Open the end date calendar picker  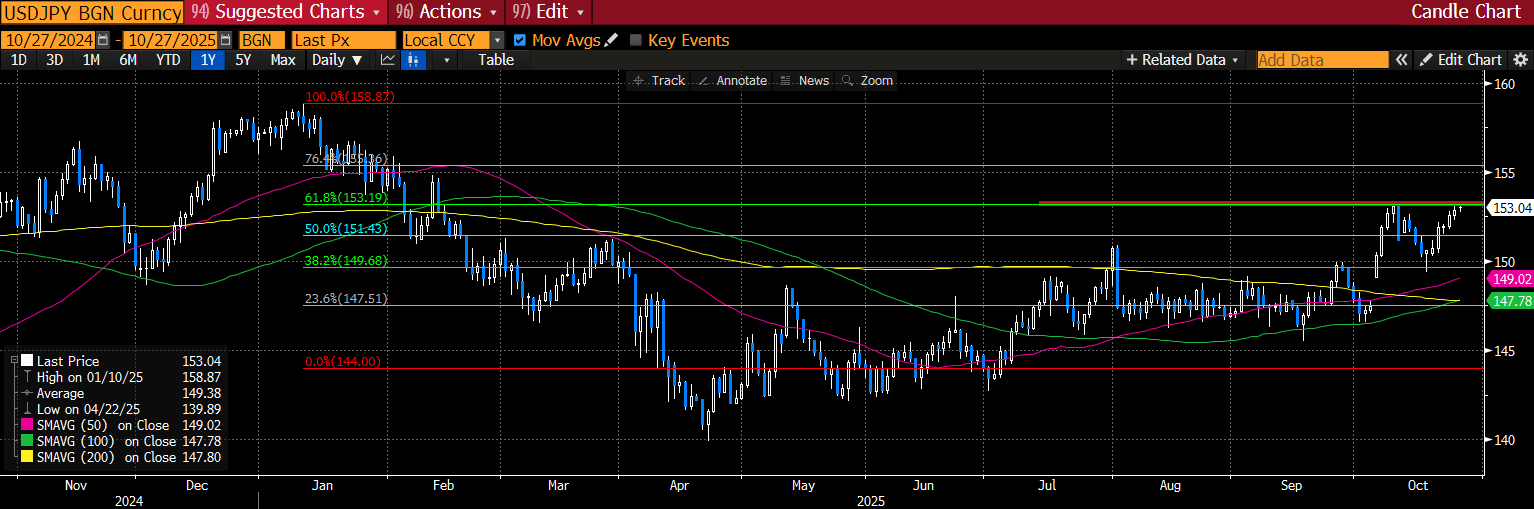225,40
